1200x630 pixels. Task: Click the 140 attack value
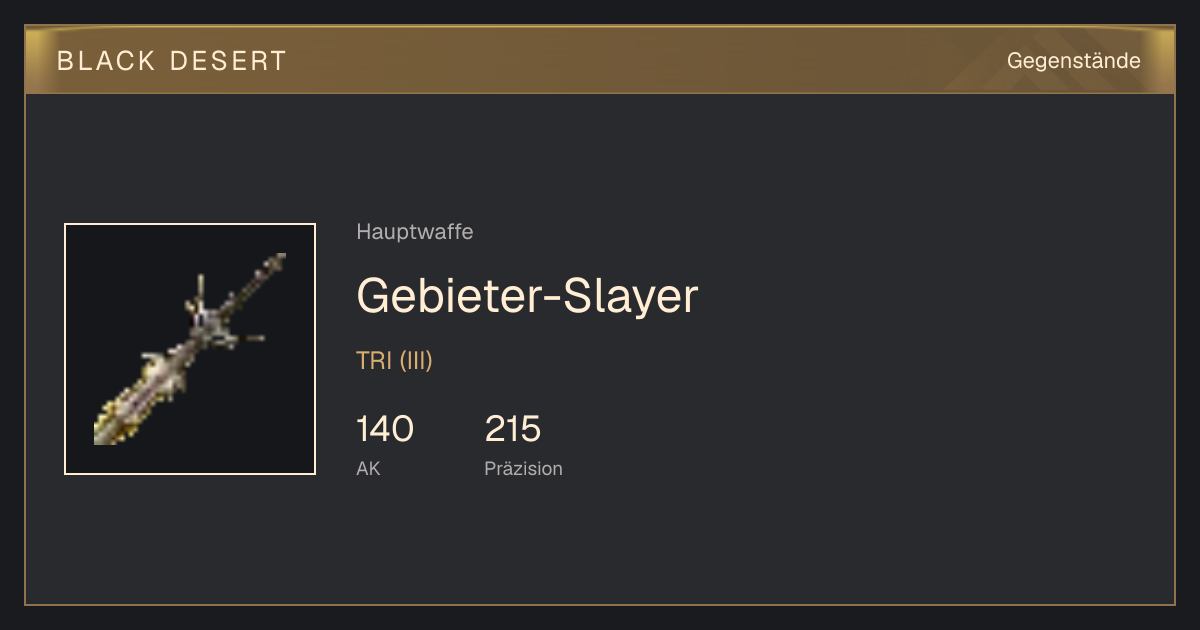coord(385,429)
